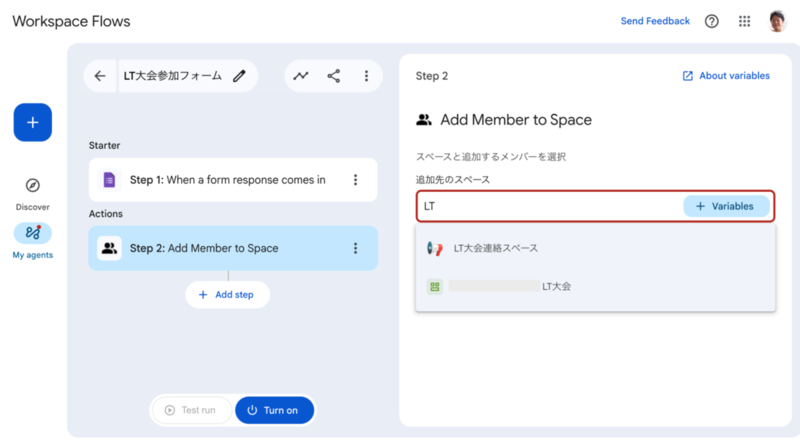Open the help question mark icon

(x=712, y=21)
